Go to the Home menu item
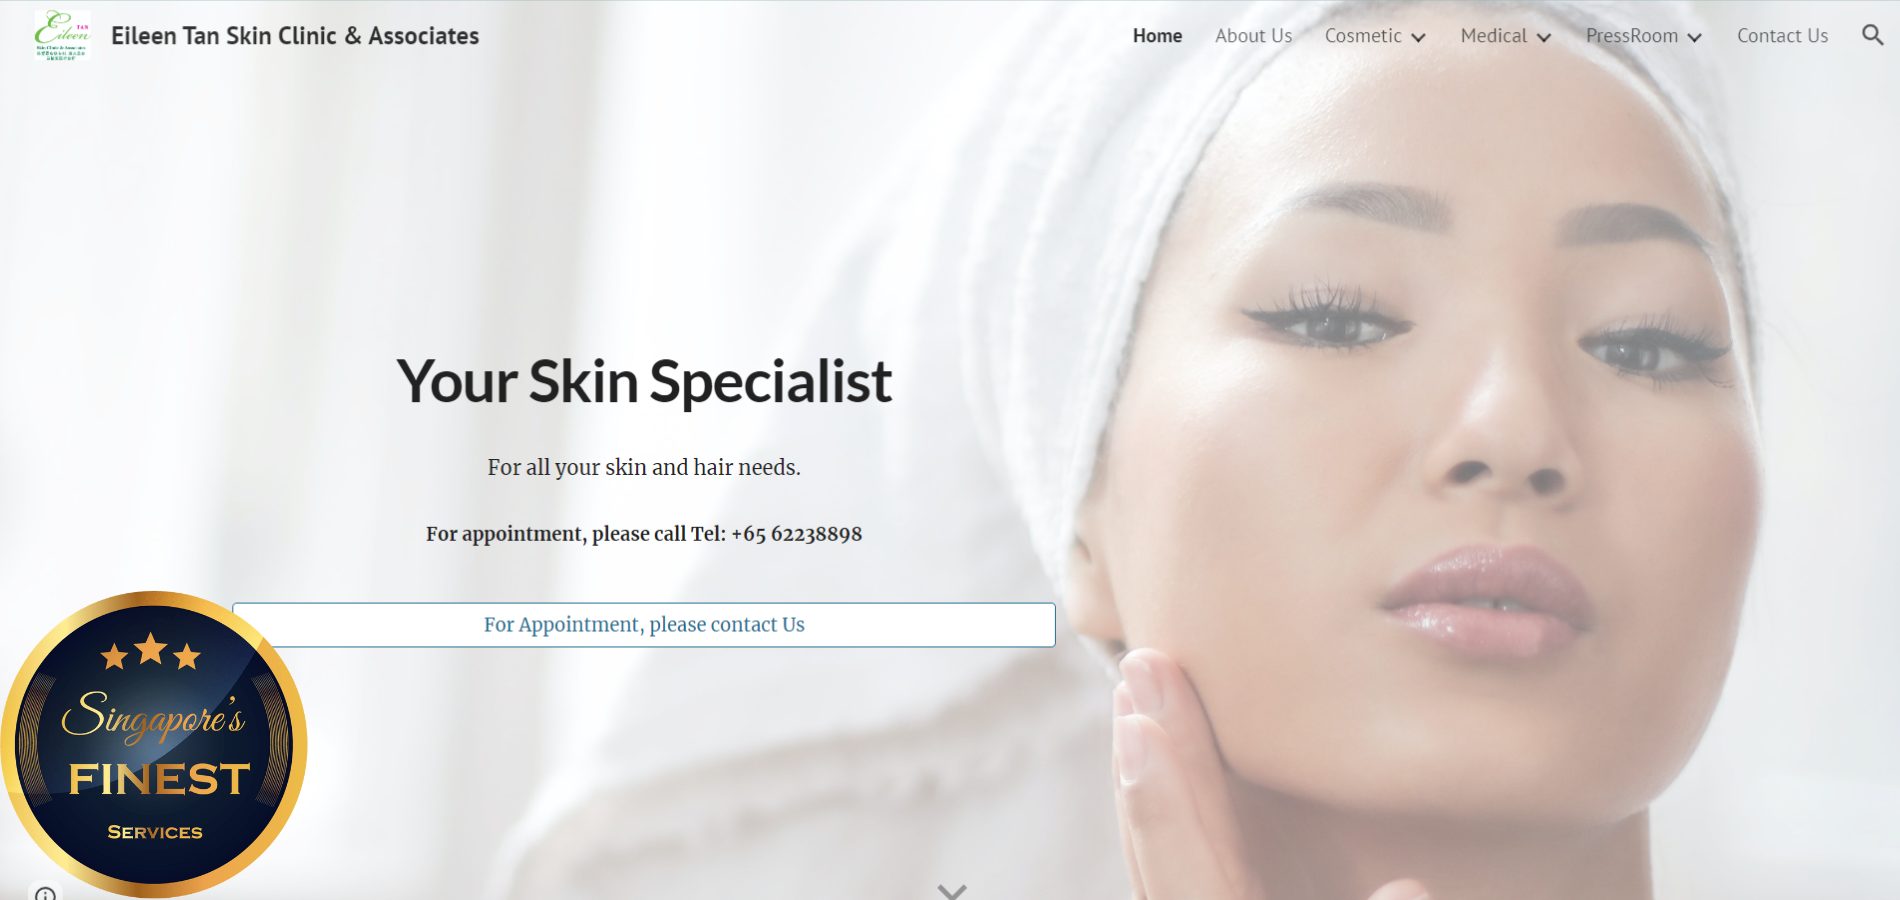 pos(1157,36)
